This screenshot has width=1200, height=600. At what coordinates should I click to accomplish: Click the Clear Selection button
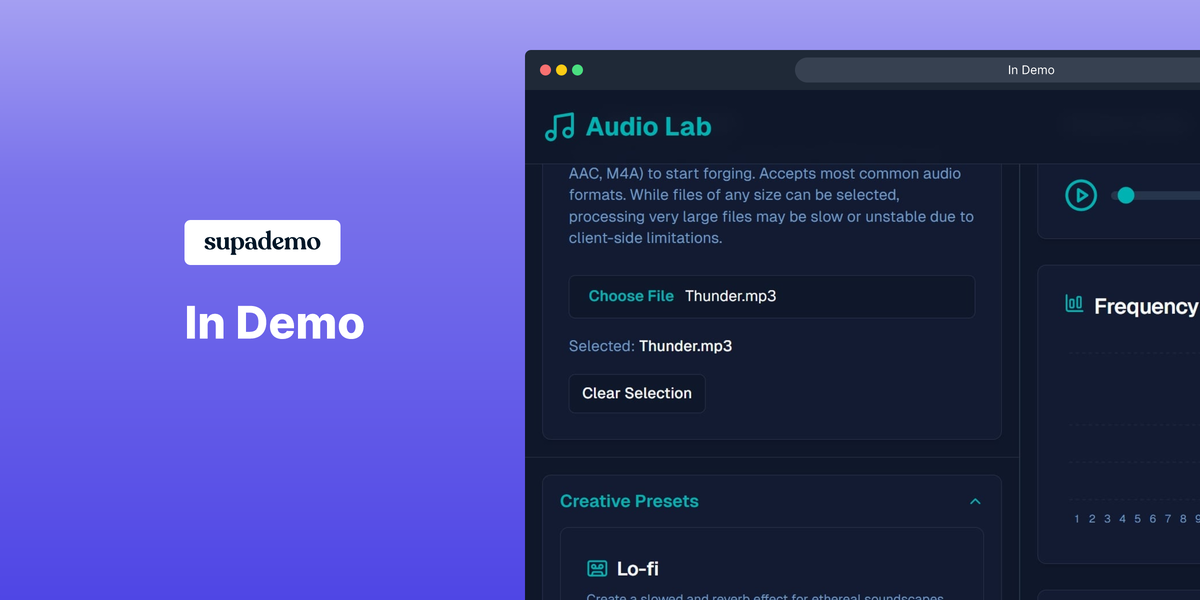point(637,393)
